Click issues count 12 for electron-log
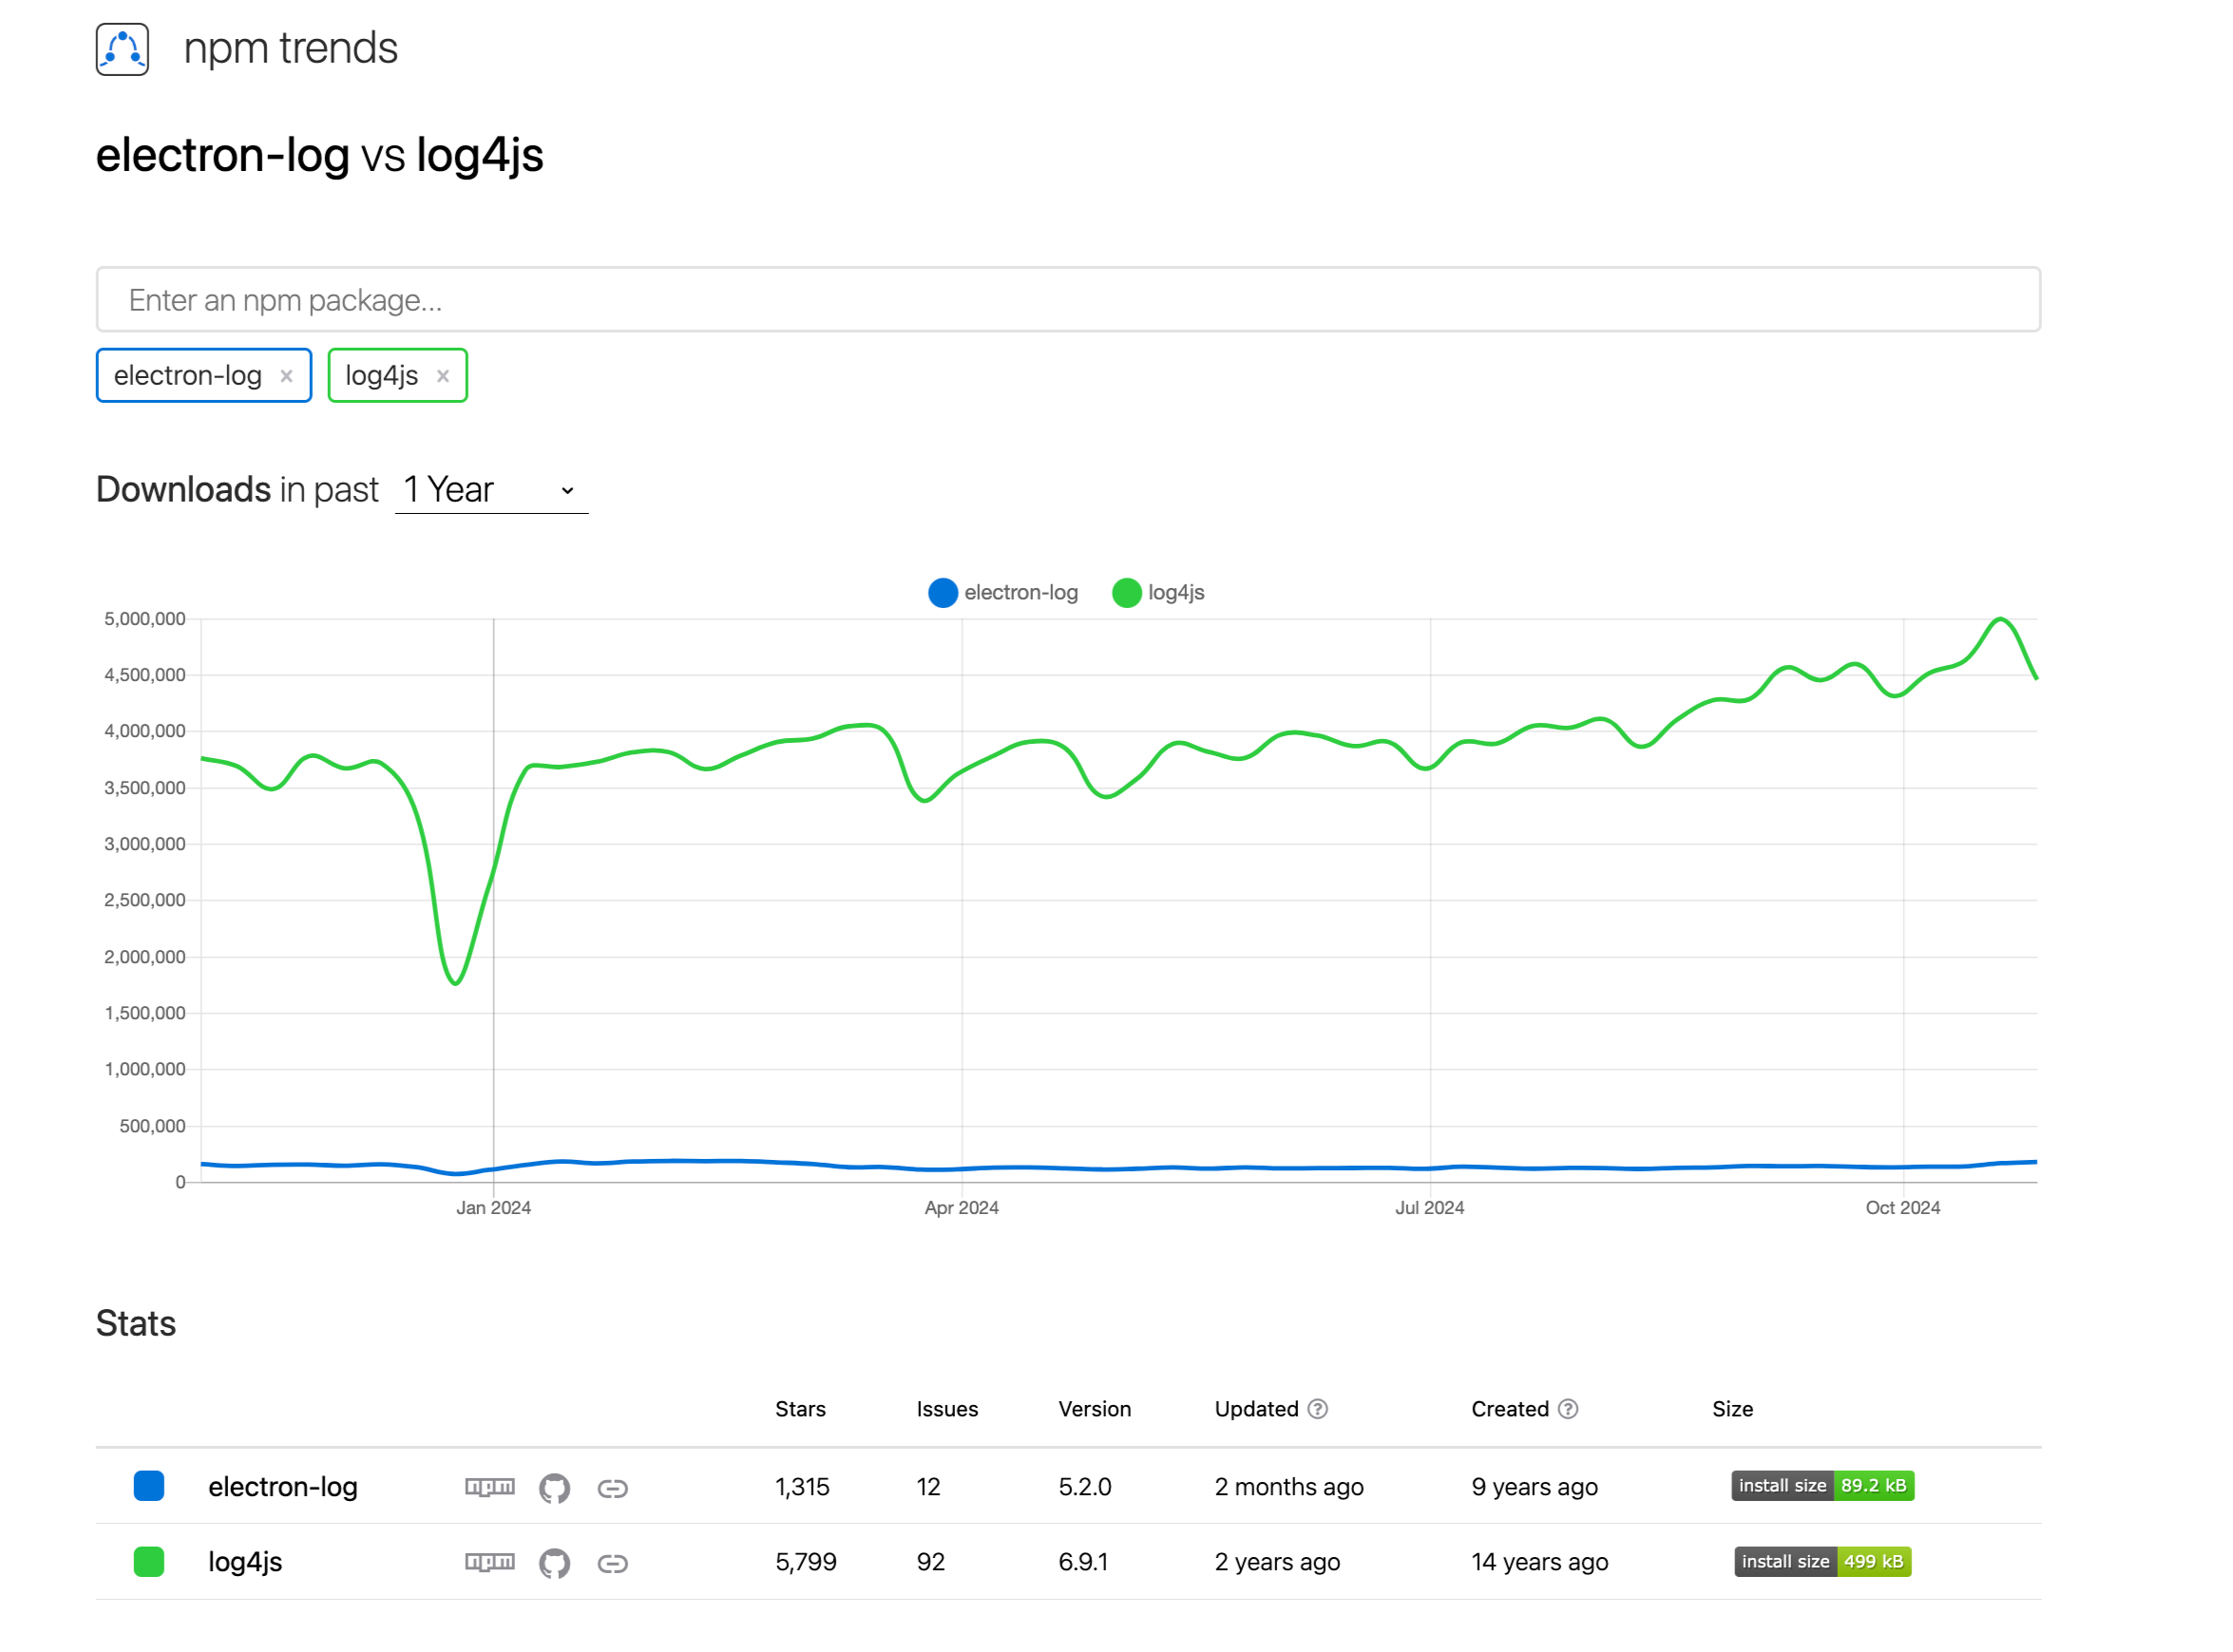The width and height of the screenshot is (2233, 1652). 928,1487
